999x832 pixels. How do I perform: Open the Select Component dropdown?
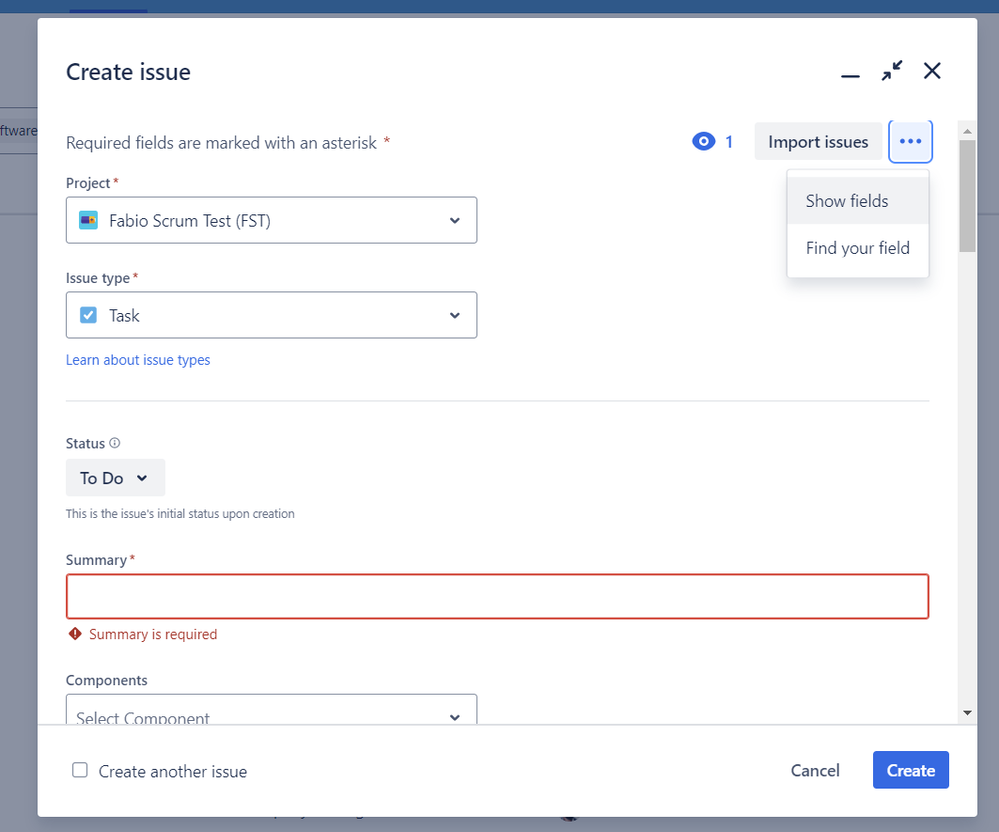coord(271,710)
